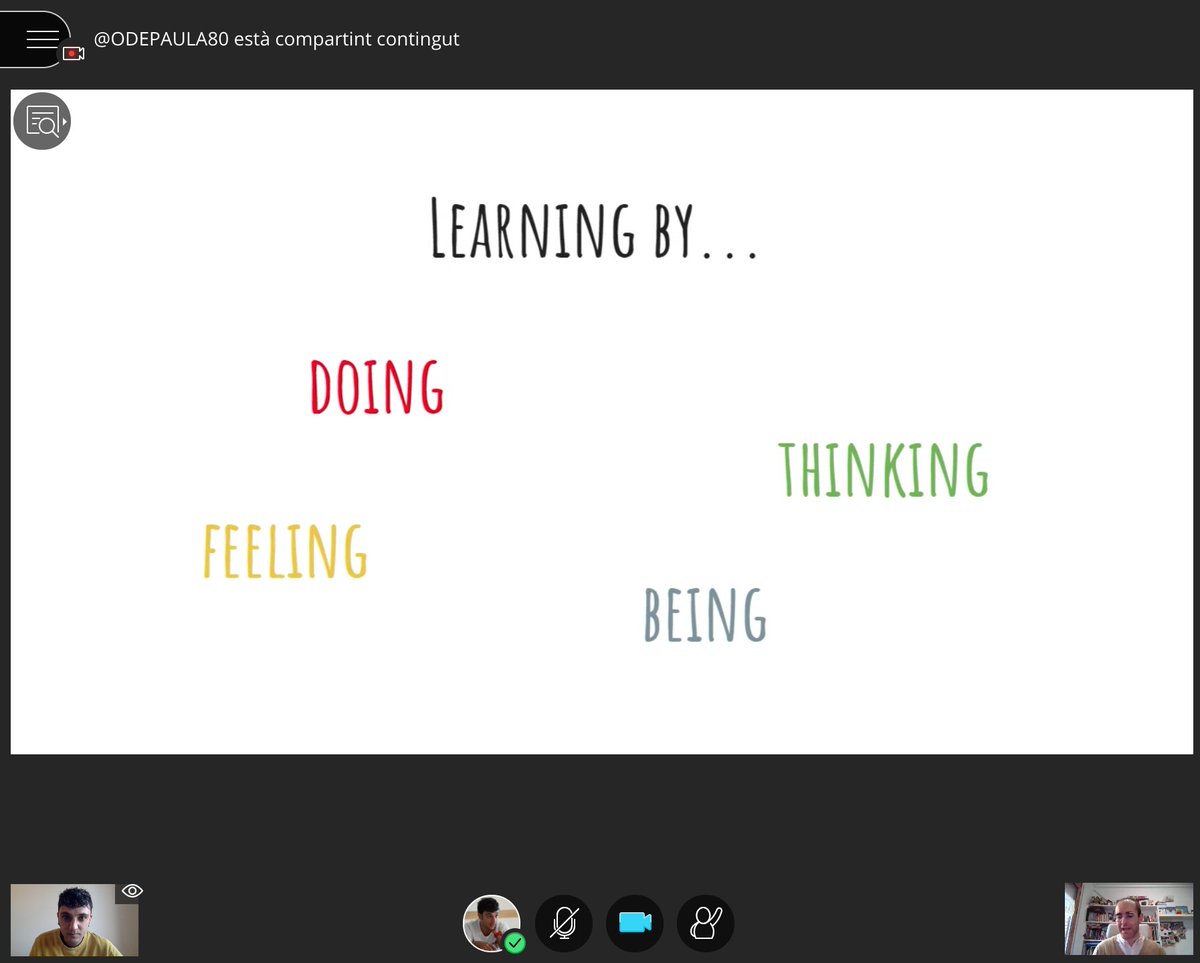Click the eye icon on self-view

point(132,891)
